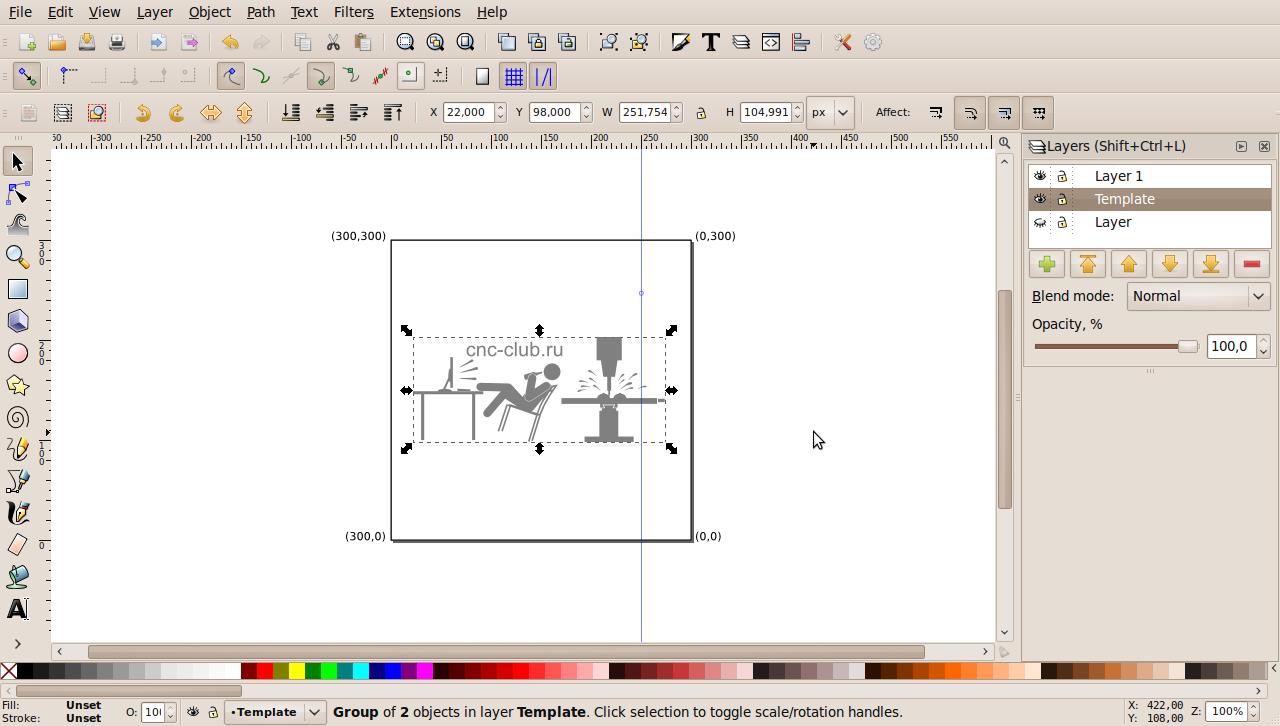Choose the Rectangle tool

pos(18,289)
